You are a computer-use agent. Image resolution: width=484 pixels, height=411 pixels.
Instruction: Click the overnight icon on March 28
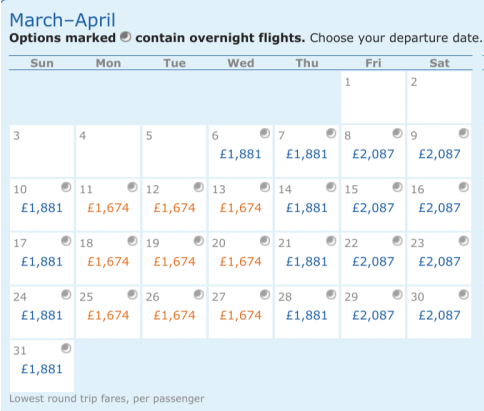point(331,295)
